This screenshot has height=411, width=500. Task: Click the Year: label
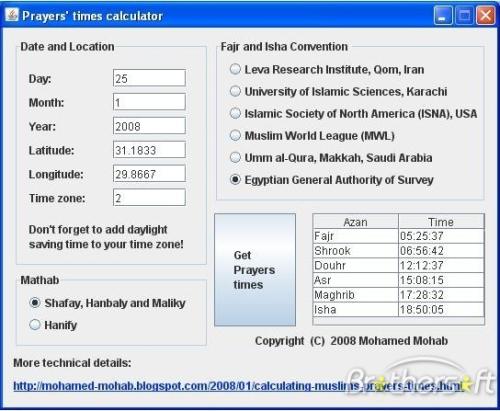[42, 127]
